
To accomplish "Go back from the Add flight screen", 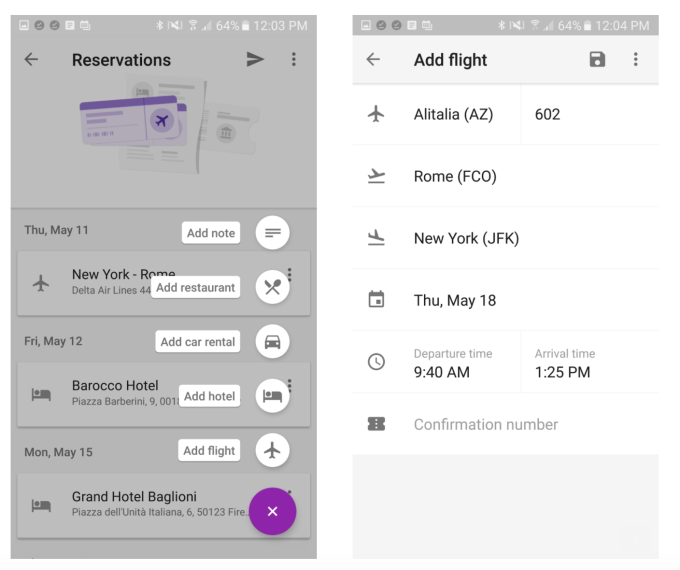I will point(373,59).
